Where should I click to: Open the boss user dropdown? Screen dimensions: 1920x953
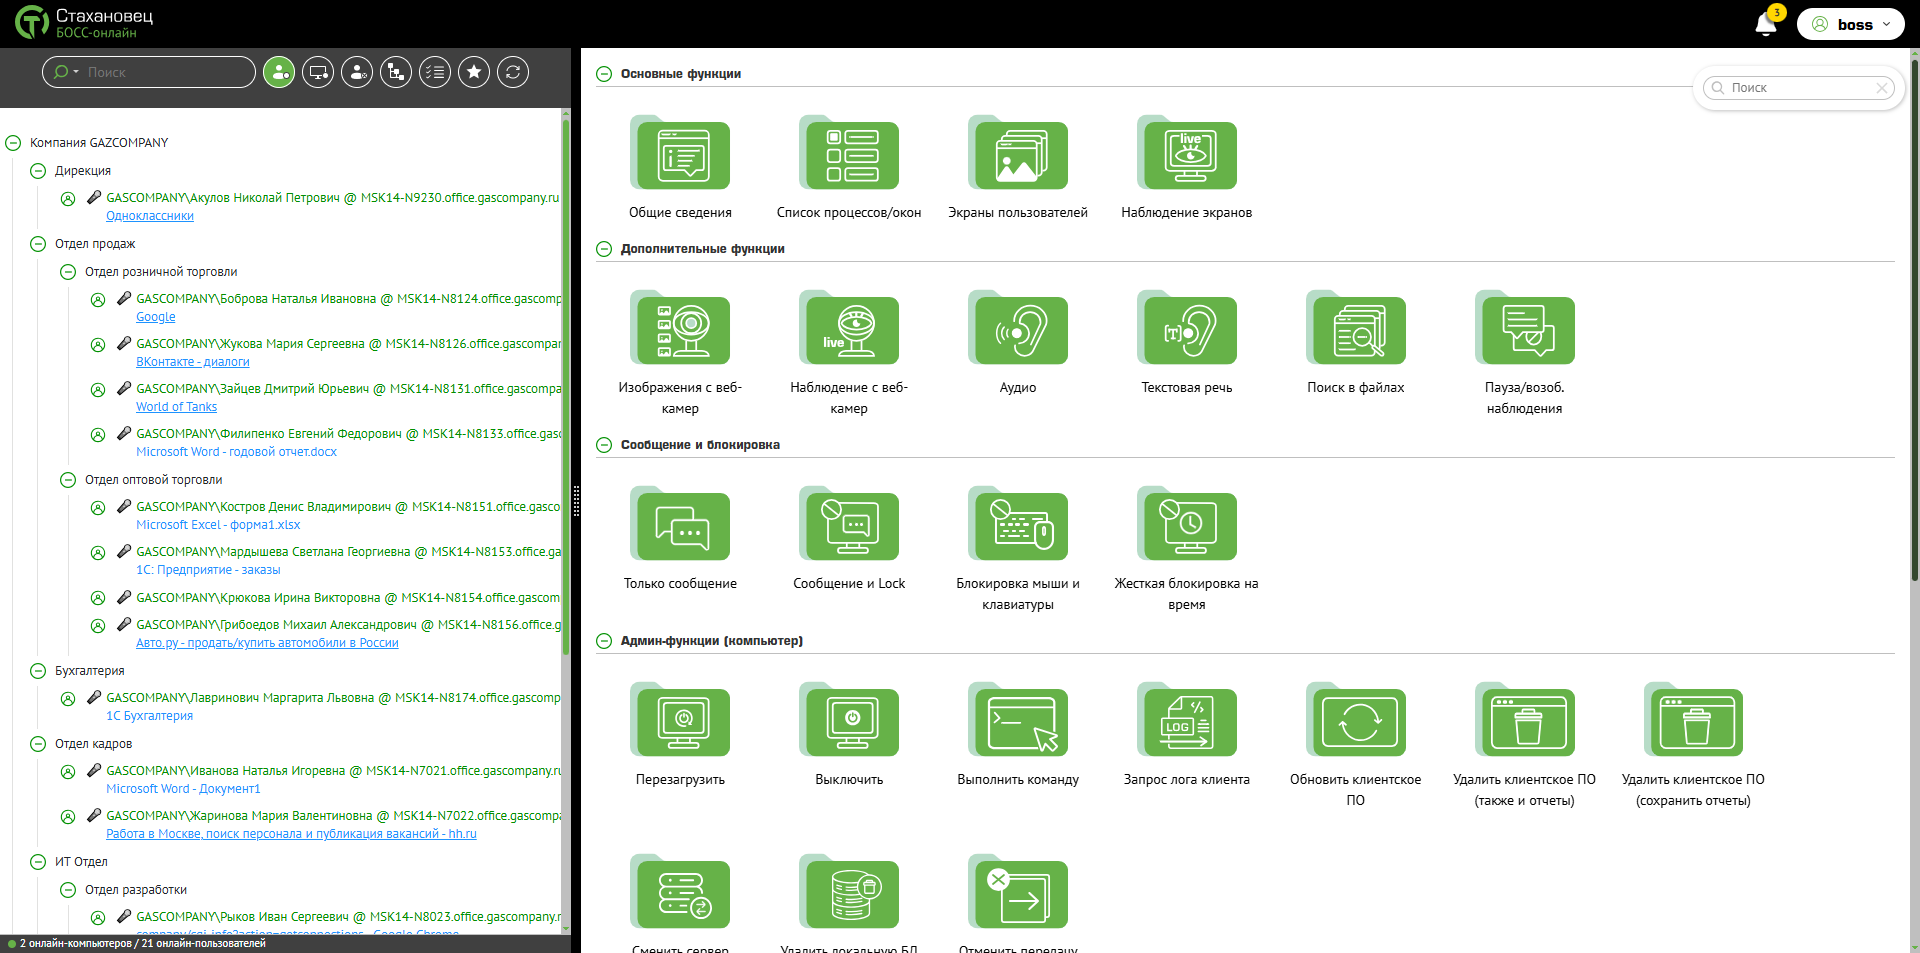[x=1851, y=24]
